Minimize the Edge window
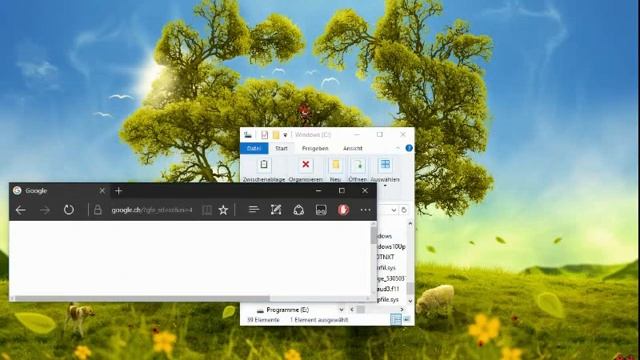Image resolution: width=640 pixels, height=360 pixels. pos(319,191)
